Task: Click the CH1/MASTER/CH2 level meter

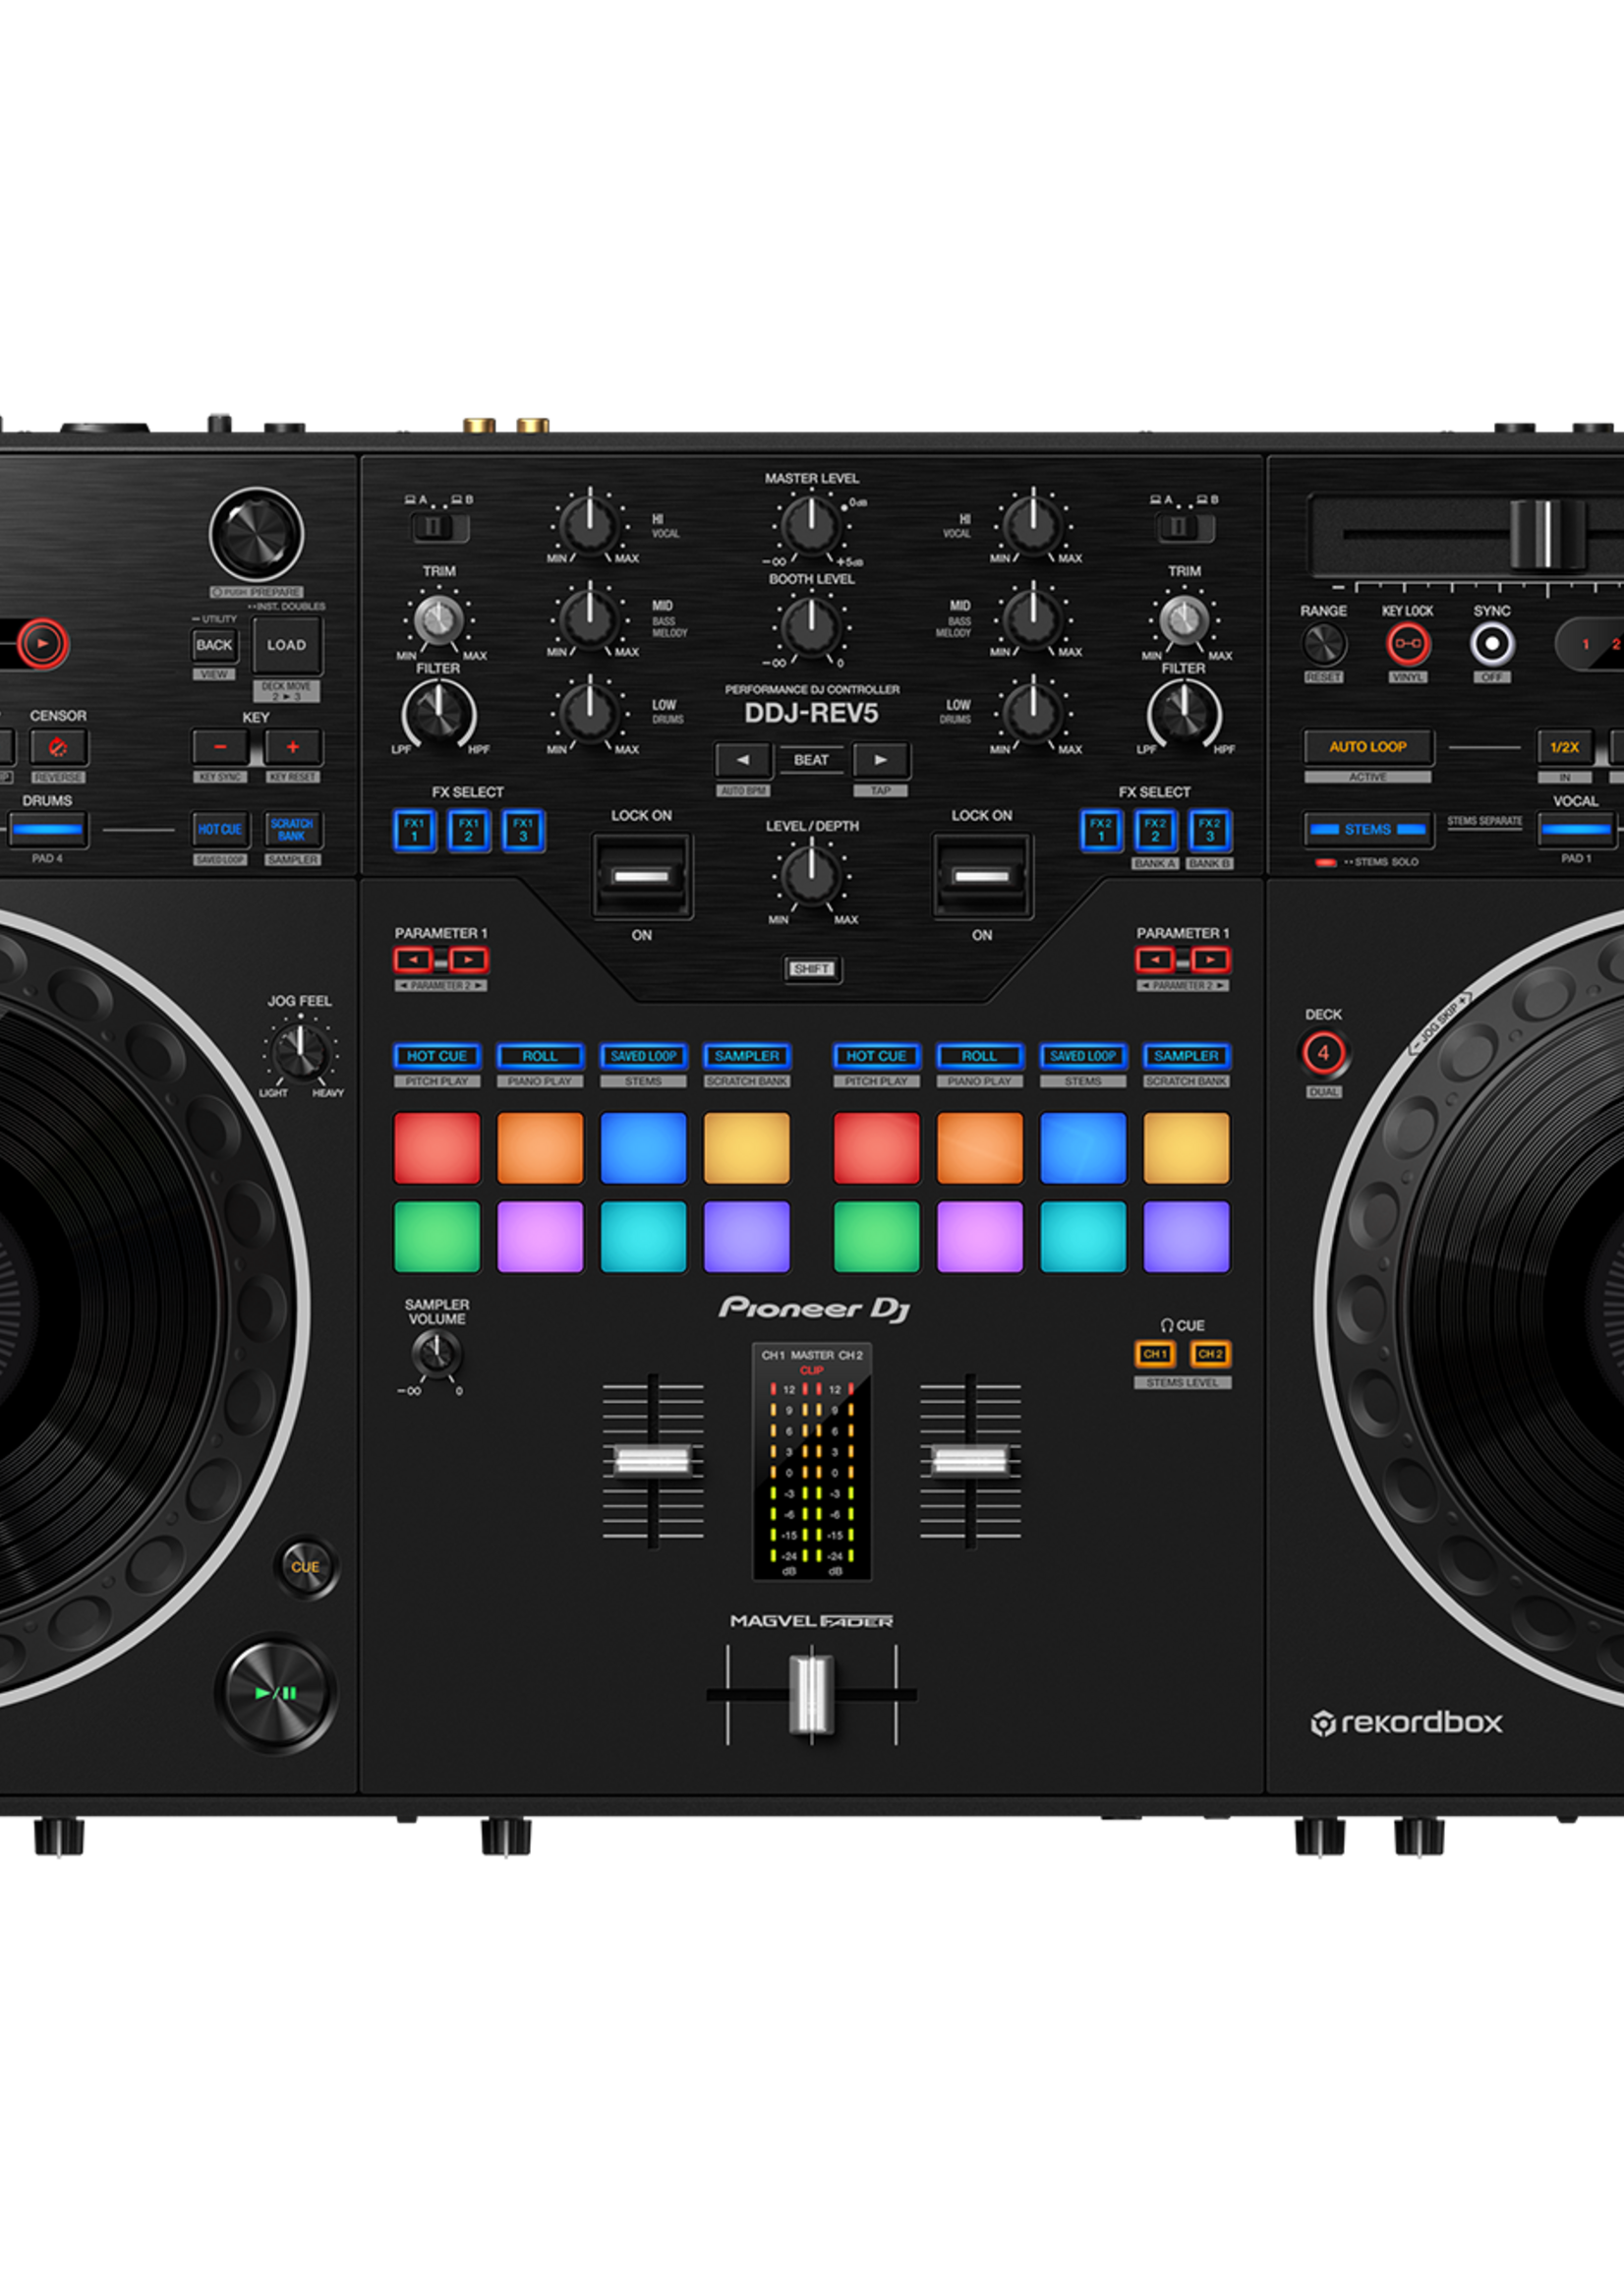Action: coord(811,1461)
